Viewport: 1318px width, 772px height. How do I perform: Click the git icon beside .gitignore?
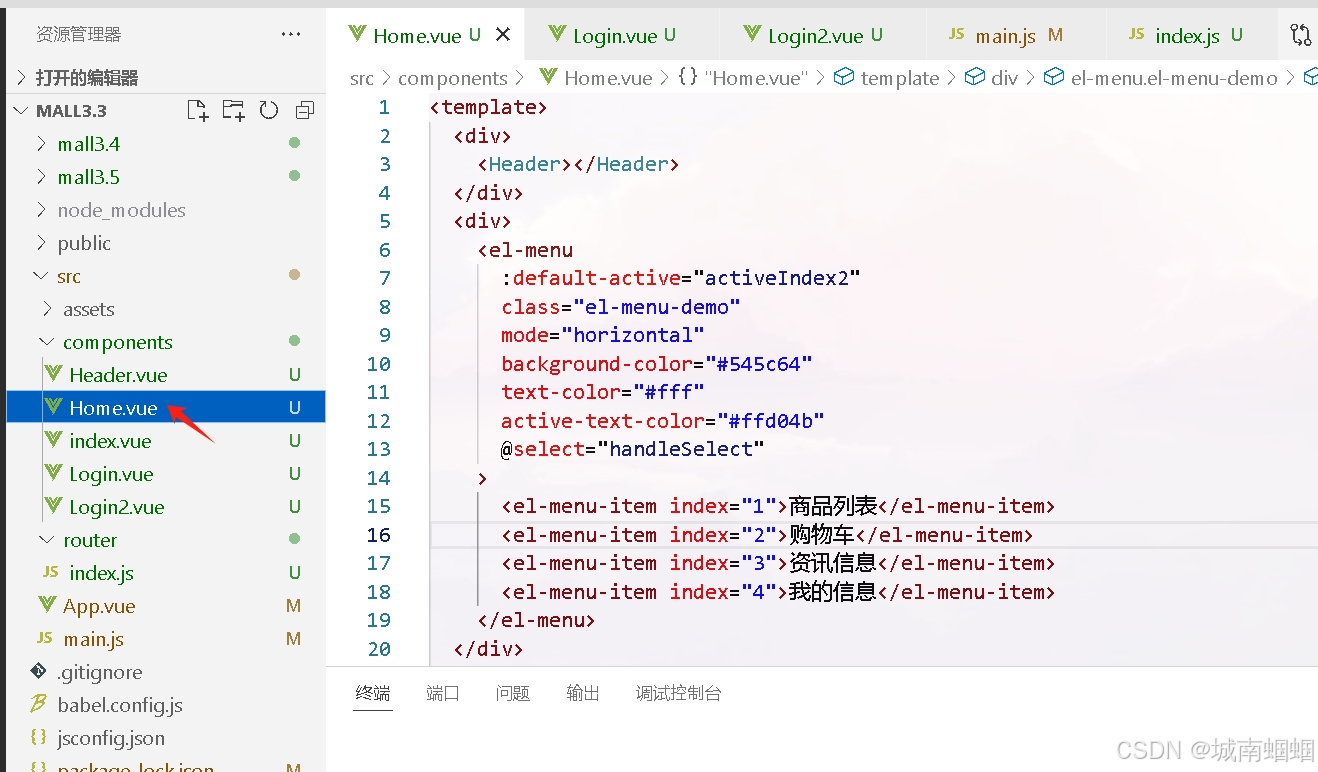39,671
